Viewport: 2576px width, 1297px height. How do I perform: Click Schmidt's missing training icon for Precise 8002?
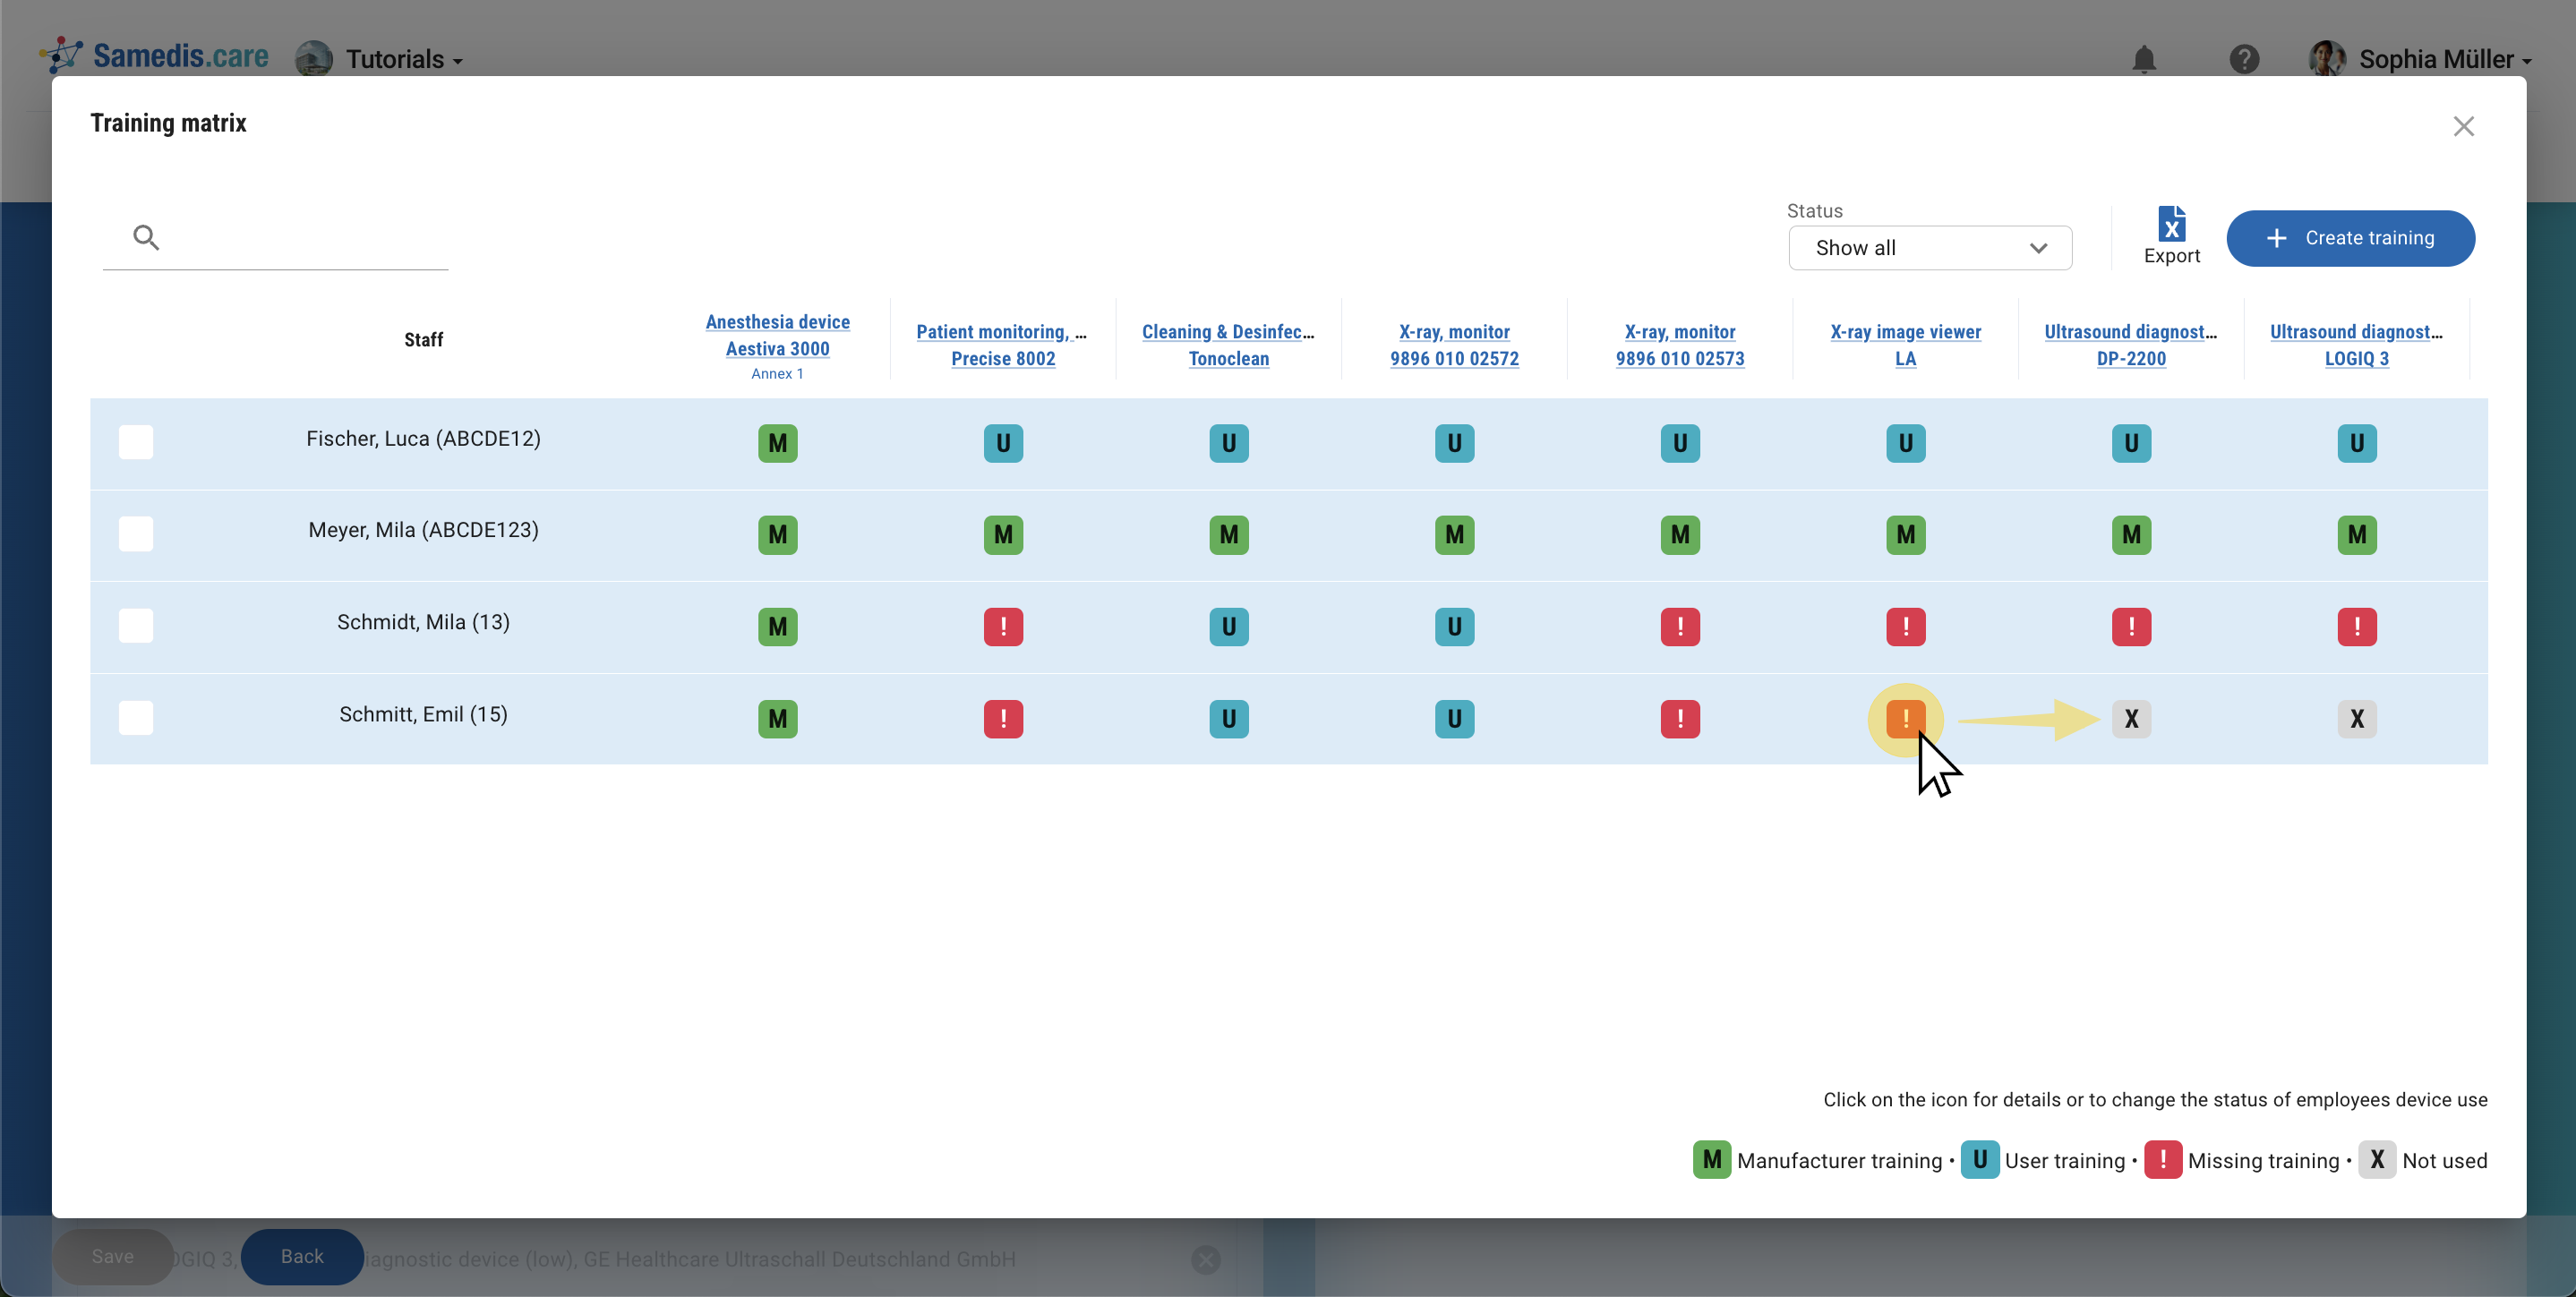(1003, 627)
